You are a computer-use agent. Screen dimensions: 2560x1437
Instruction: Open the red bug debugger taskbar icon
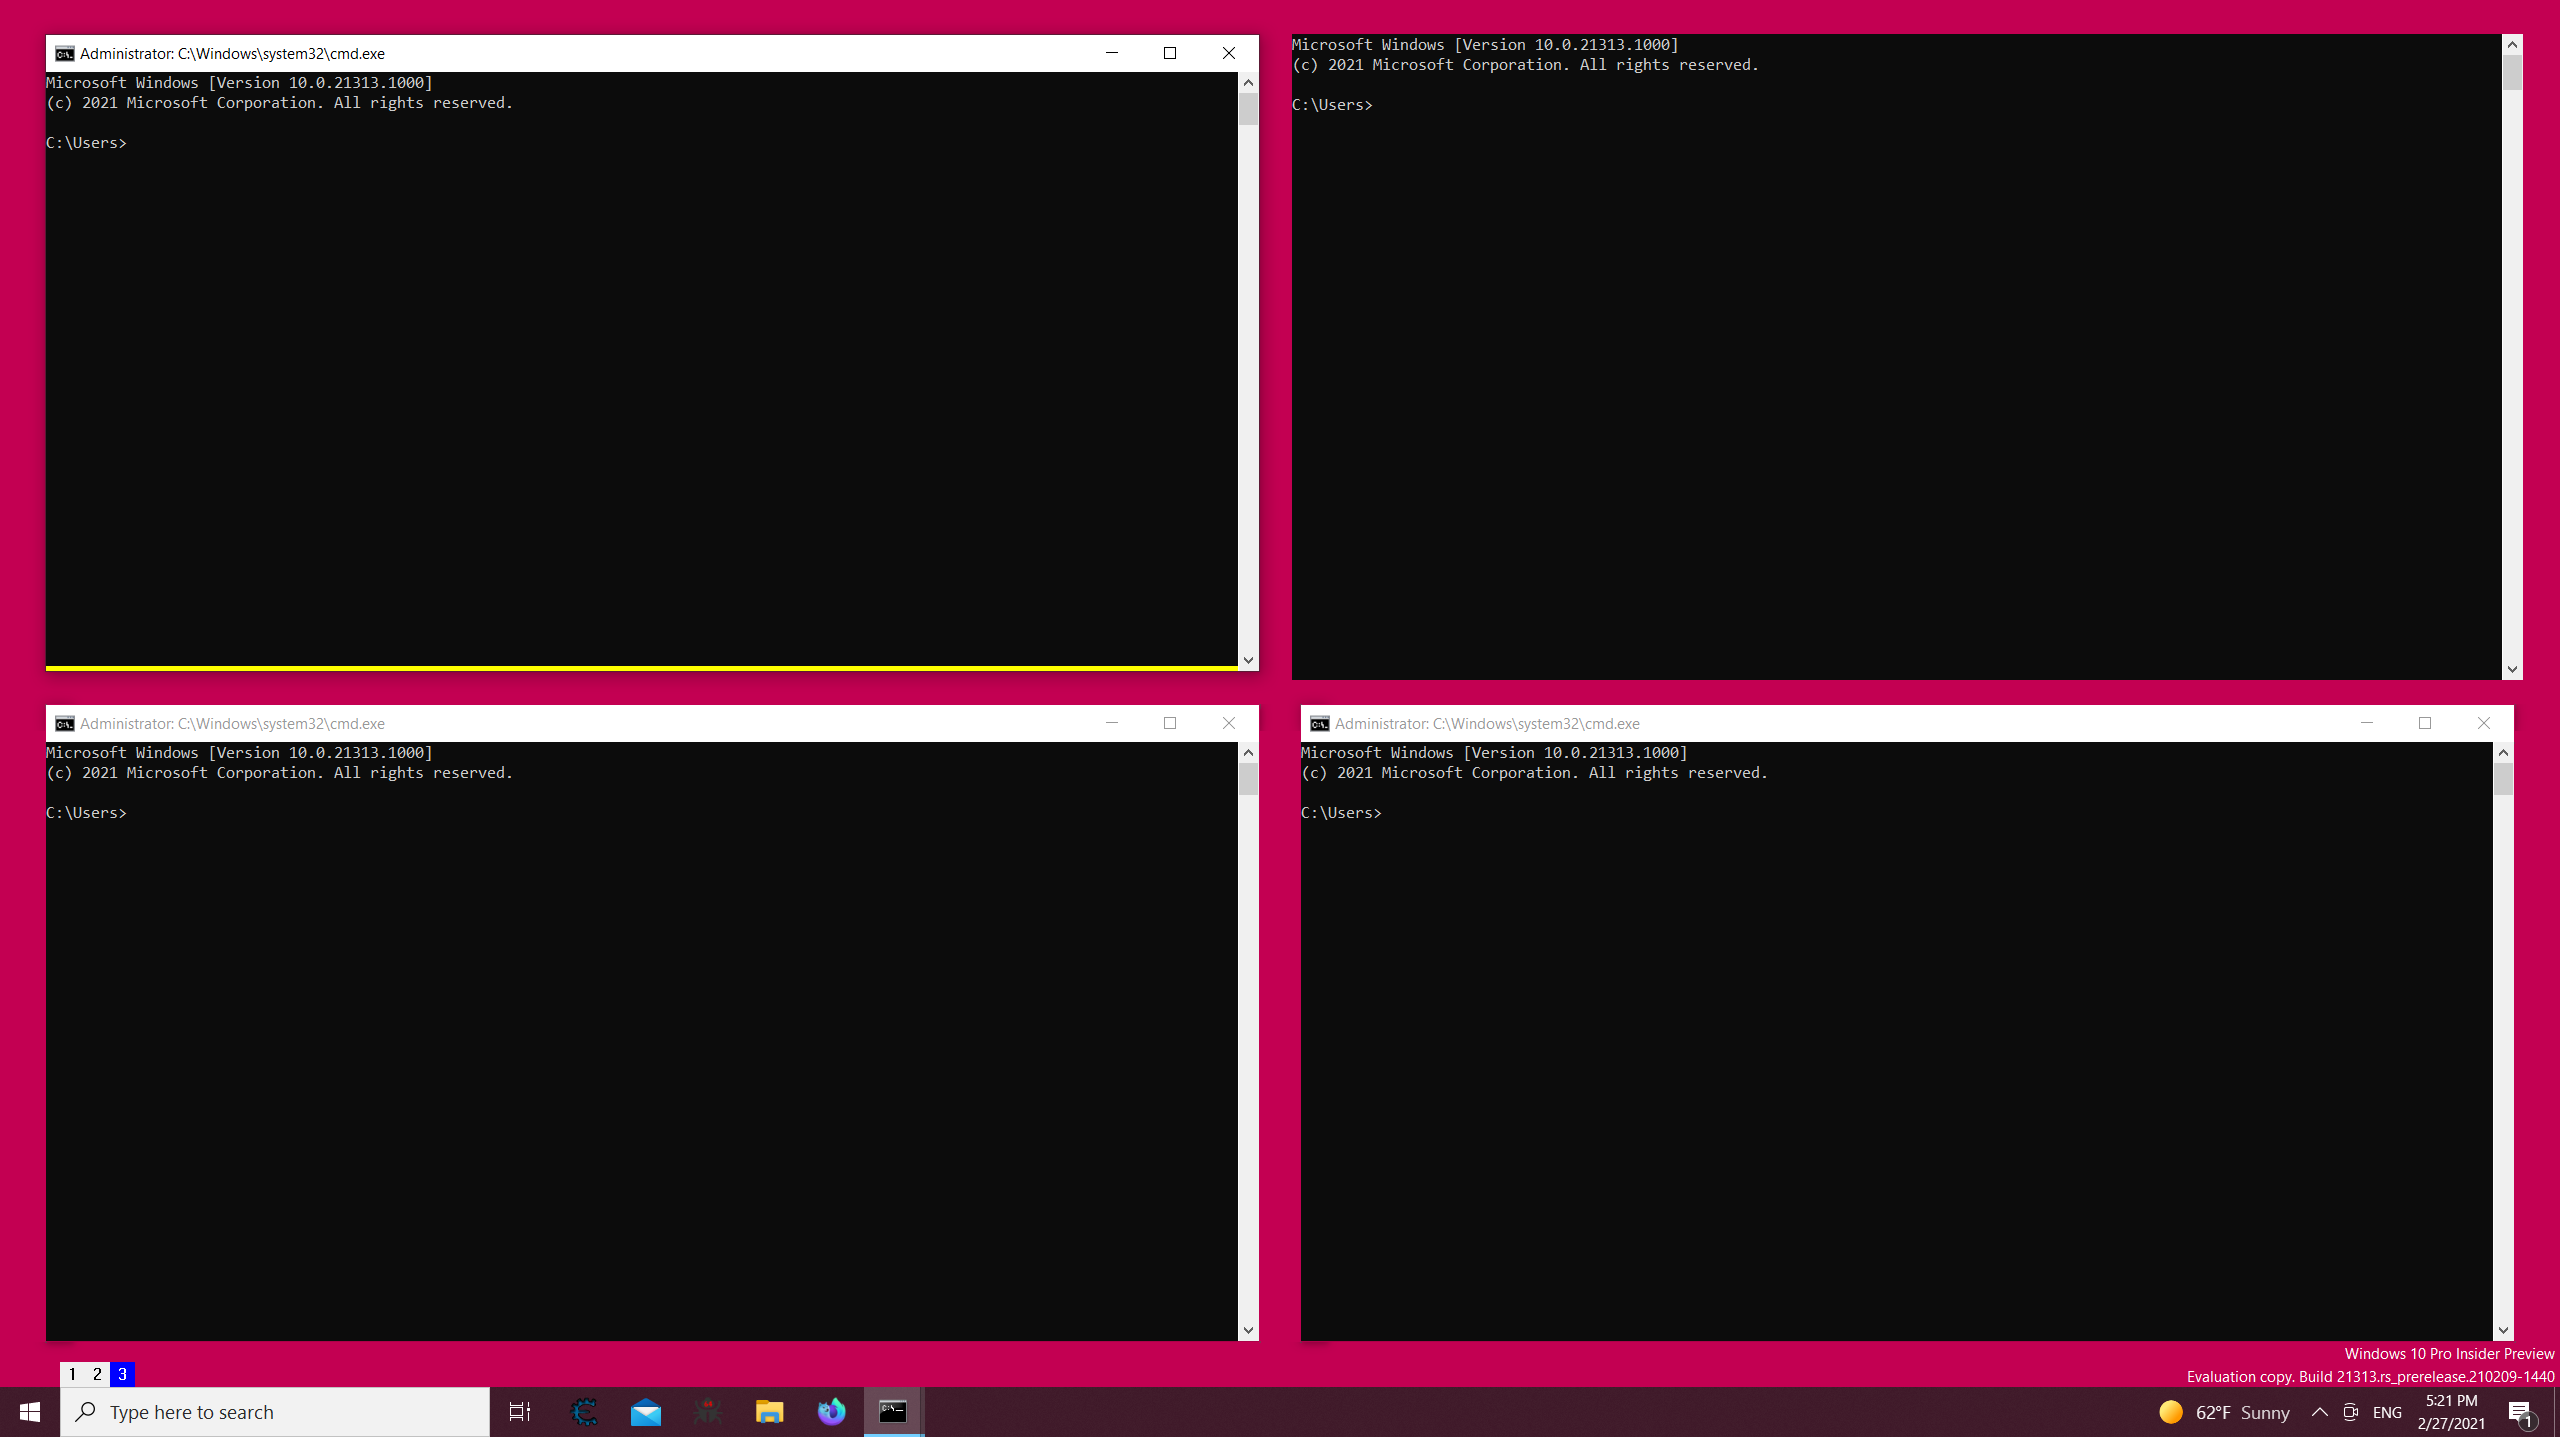[707, 1411]
